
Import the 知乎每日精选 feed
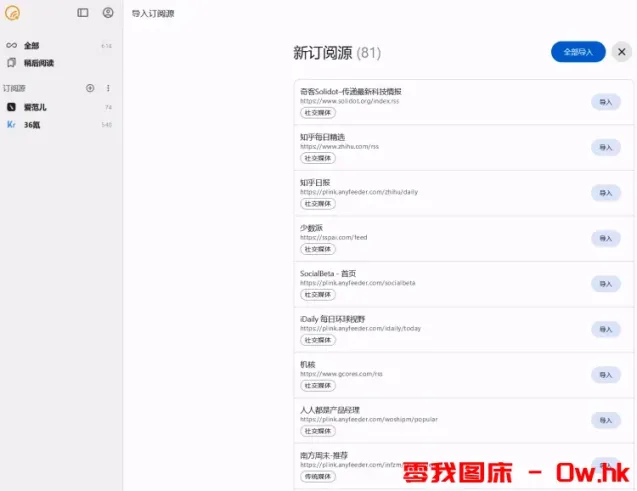605,147
